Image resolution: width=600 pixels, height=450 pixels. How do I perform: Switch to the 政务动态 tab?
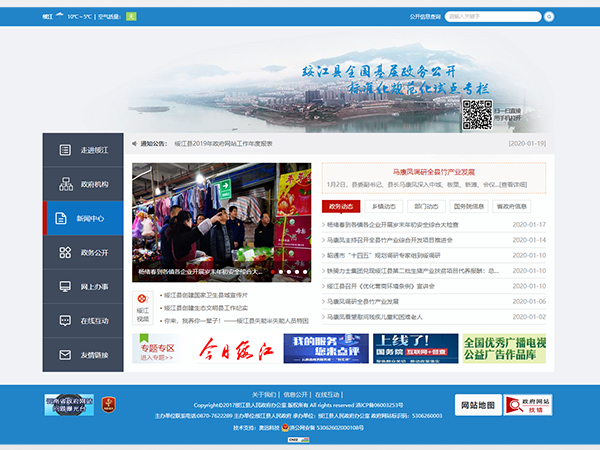coord(341,206)
